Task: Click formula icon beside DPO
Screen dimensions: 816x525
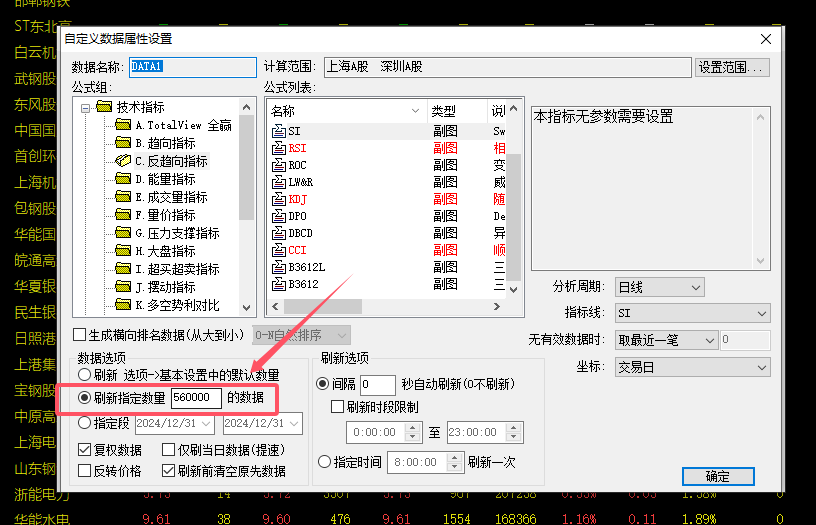Action: click(x=279, y=216)
